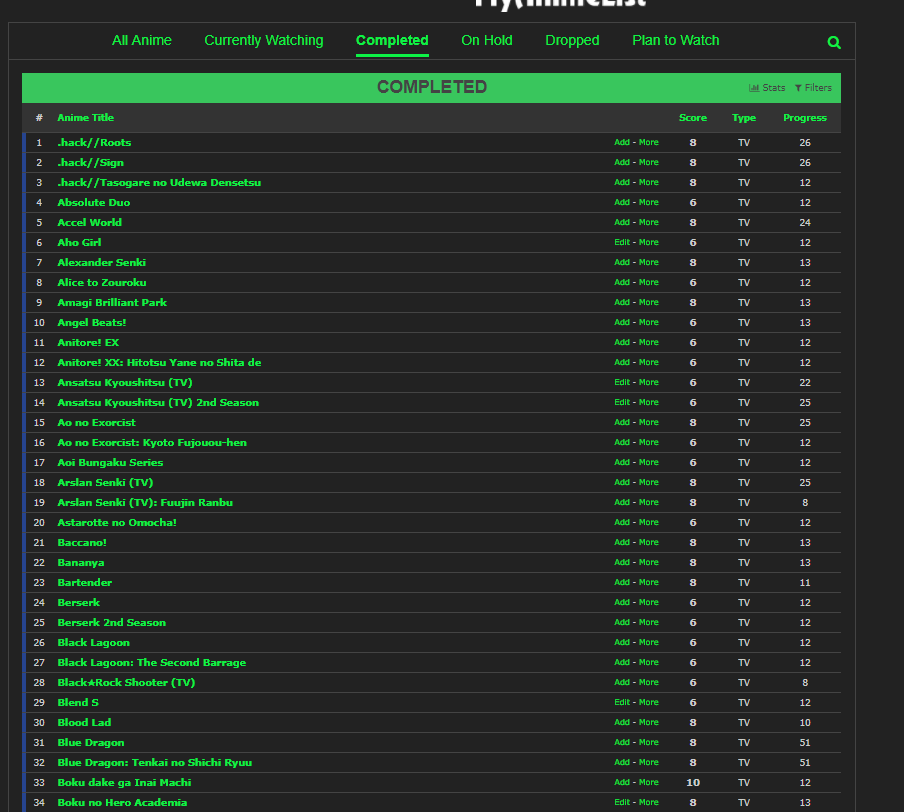Image resolution: width=904 pixels, height=812 pixels.
Task: Sort list by Progress column header
Action: coord(805,118)
